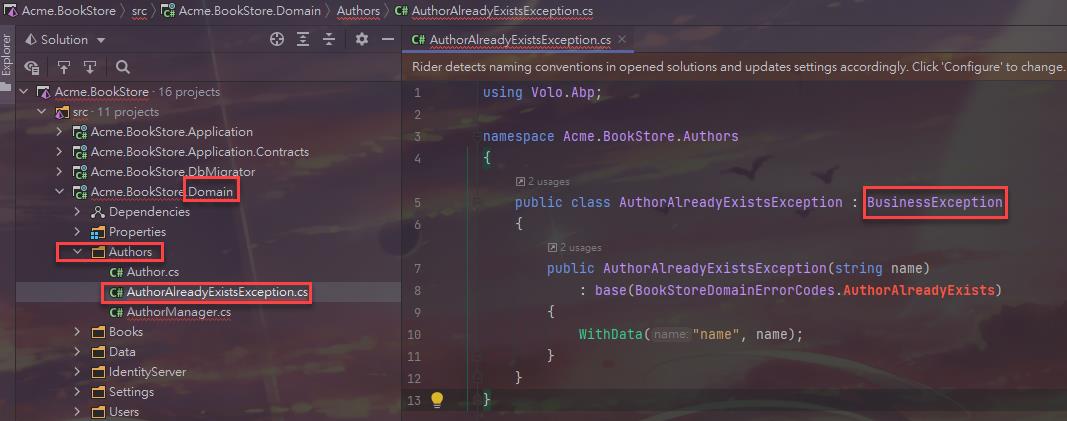The height and width of the screenshot is (421, 1067).
Task: Collapse the Acme.BookStore.Domain project node
Action: (x=60, y=192)
